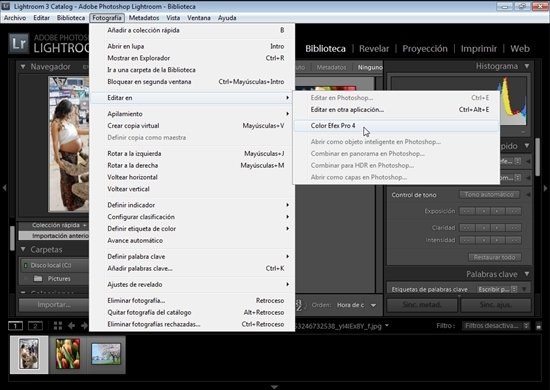Image resolution: width=550 pixels, height=390 pixels.
Task: Choose Color Efex Pro 4
Action: point(396,126)
